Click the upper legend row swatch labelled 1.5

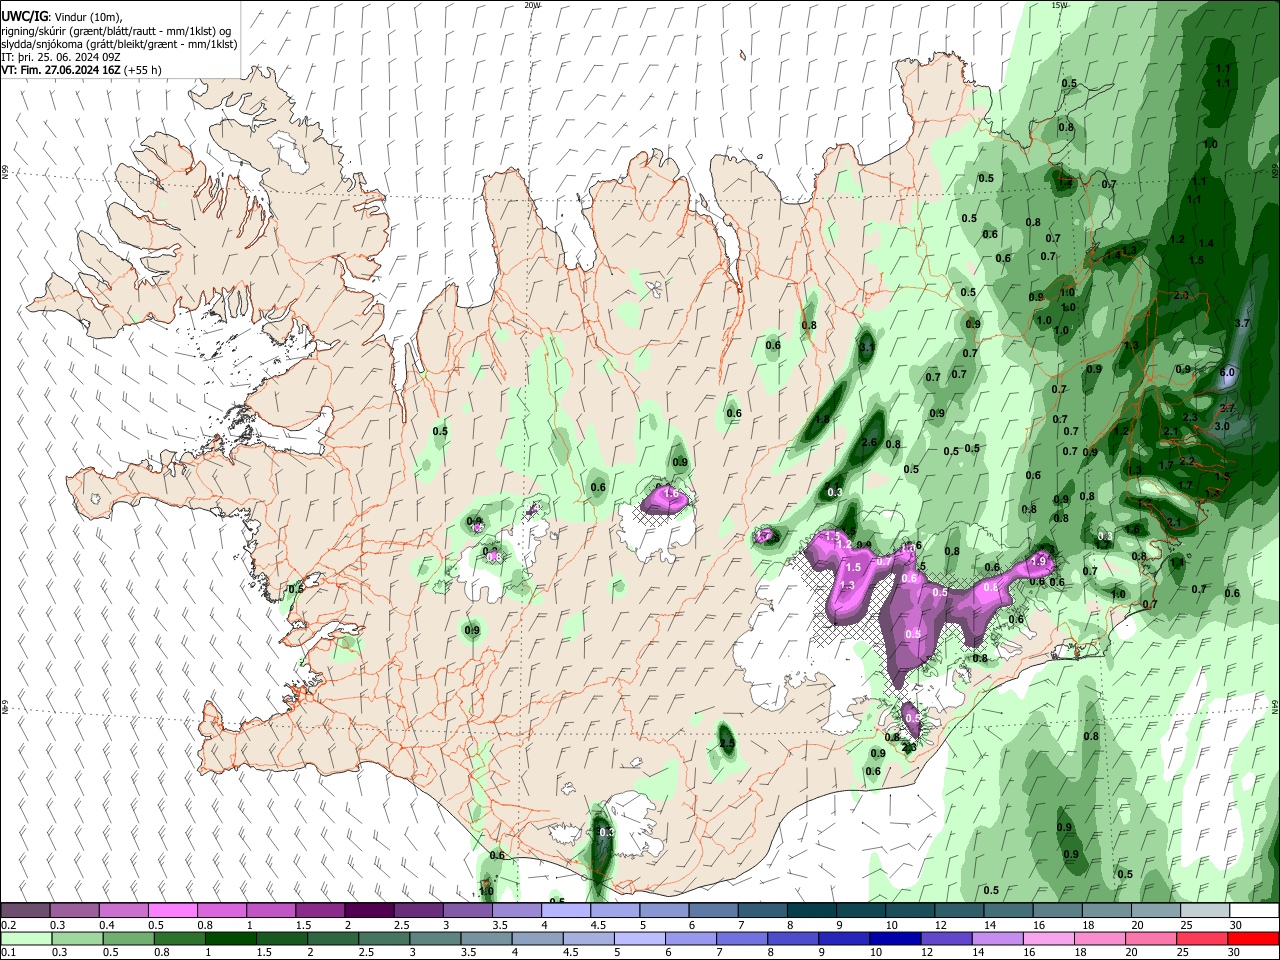pyautogui.click(x=319, y=911)
